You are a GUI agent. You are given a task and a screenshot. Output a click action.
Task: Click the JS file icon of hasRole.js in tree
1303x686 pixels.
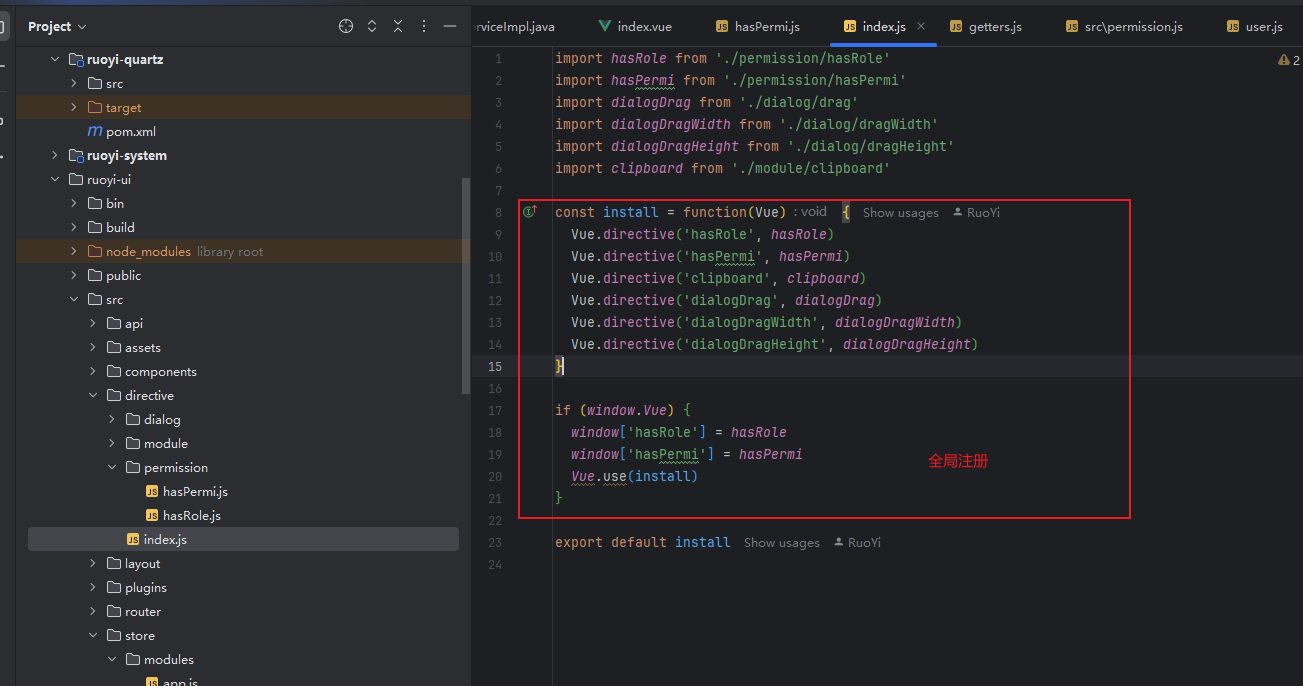coord(152,515)
